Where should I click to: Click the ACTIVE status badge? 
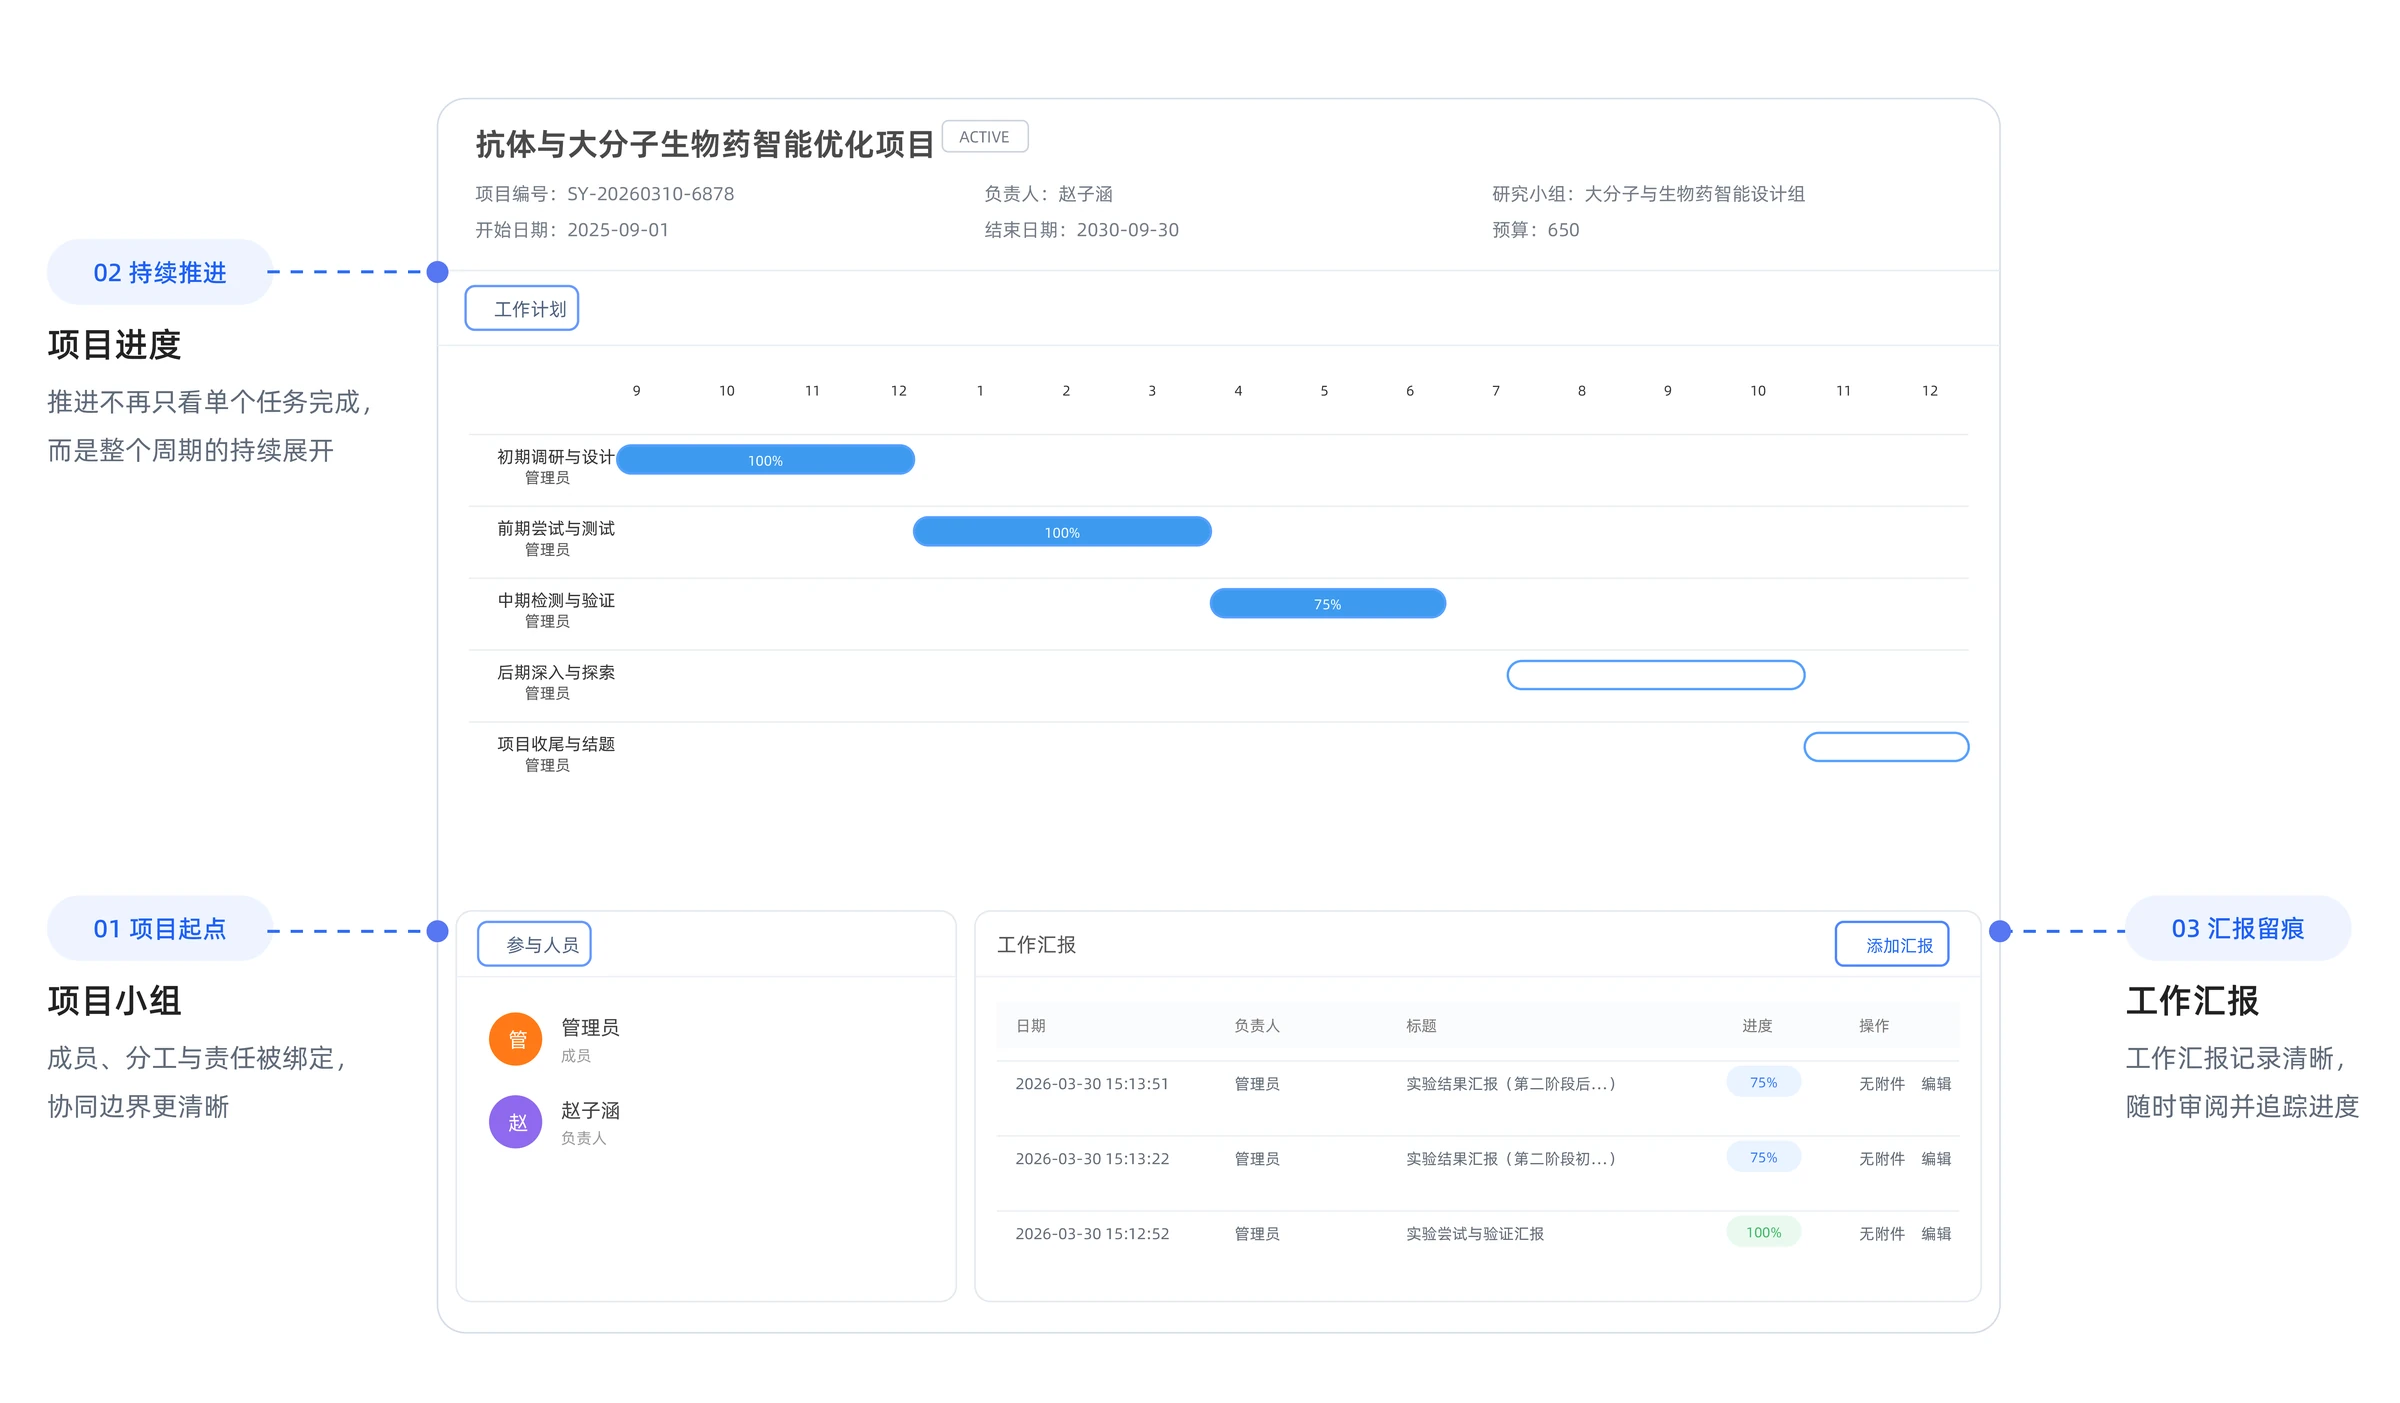pos(985,137)
